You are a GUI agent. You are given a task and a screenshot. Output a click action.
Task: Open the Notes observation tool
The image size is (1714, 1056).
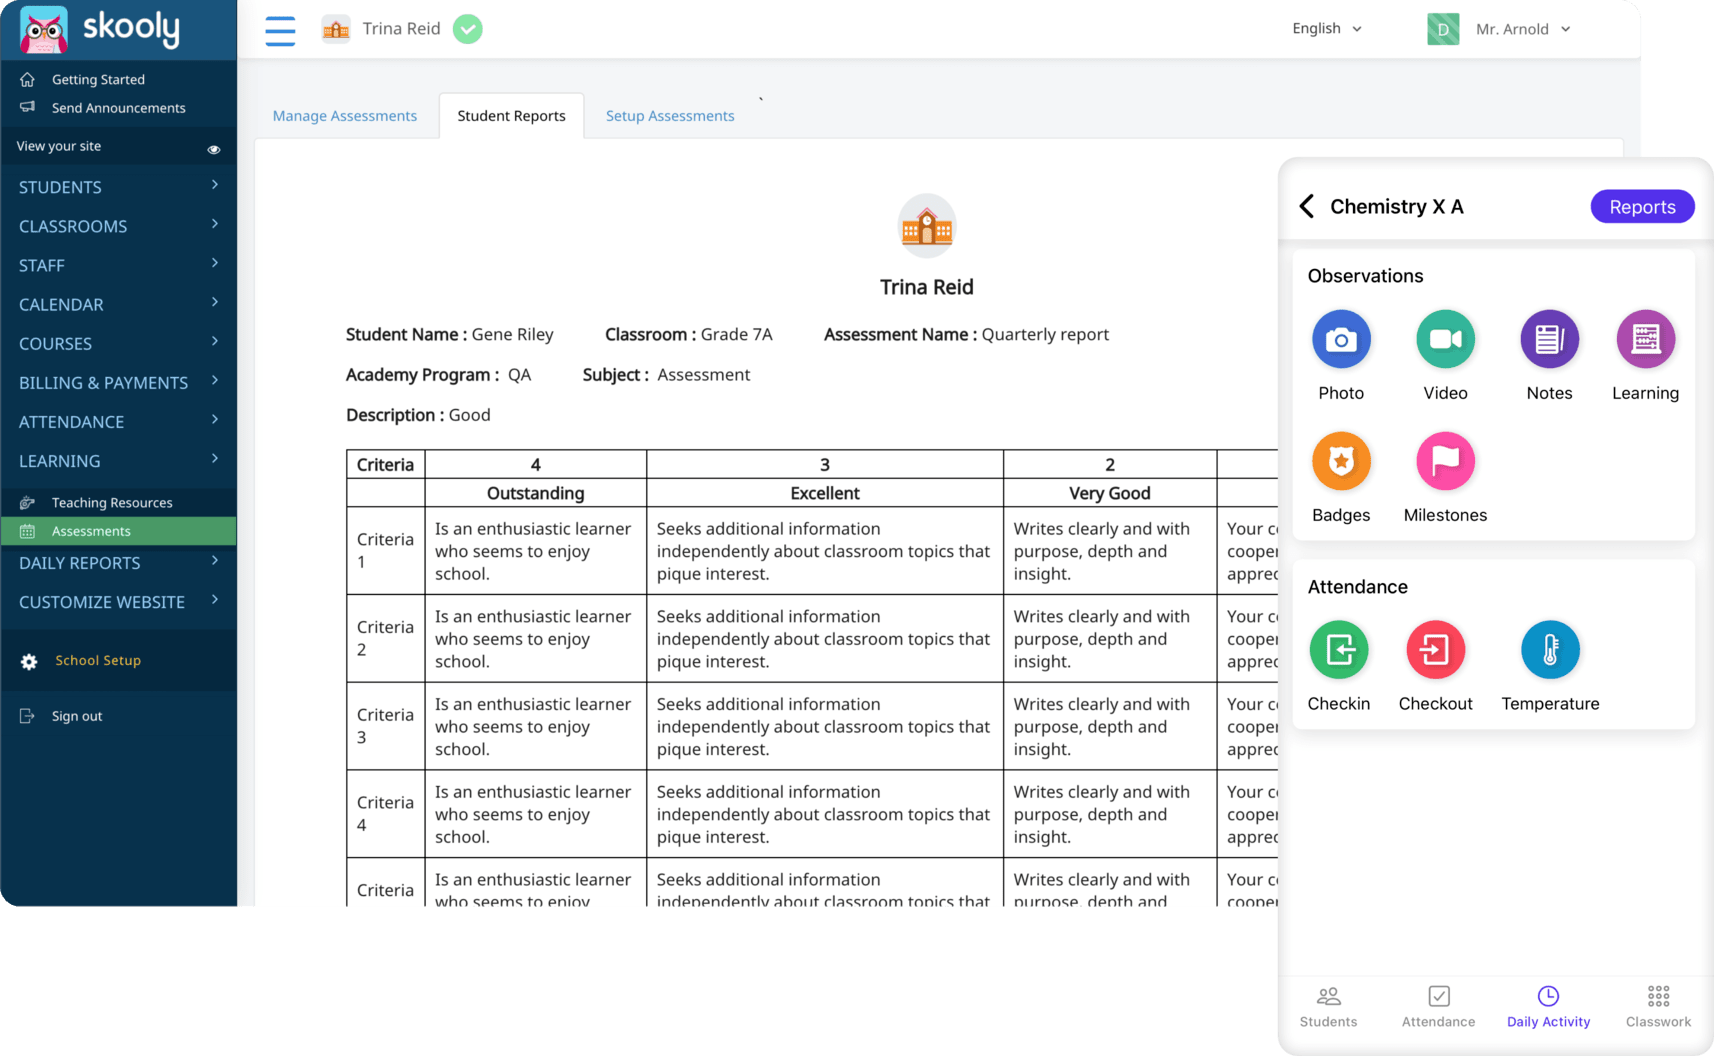click(1549, 339)
